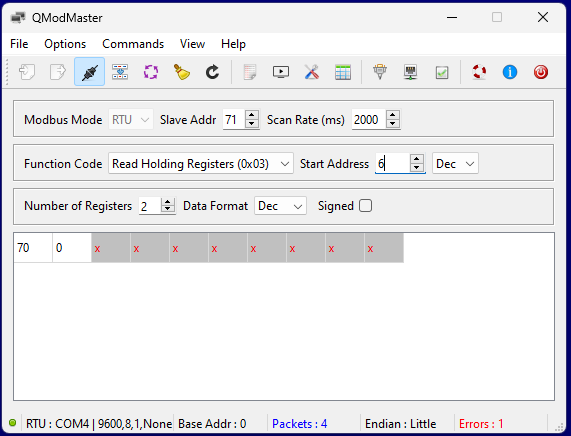571x436 pixels.
Task: Open Modbus RTU serial port settings icon
Action: click(x=380, y=72)
